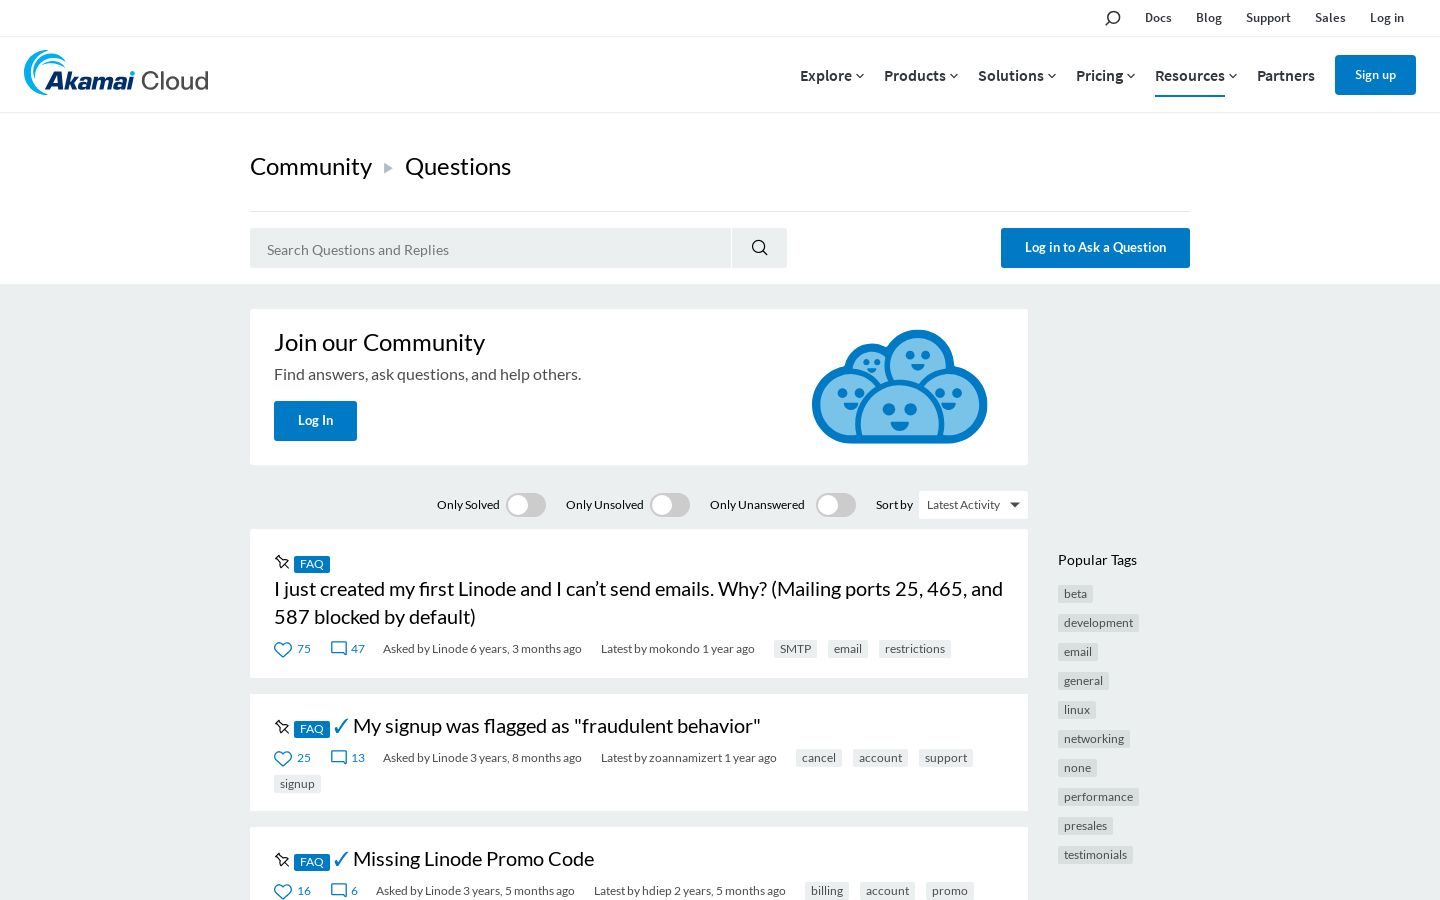Like the fraudulent behavior question with 25 hearts
The height and width of the screenshot is (900, 1440).
(283, 758)
